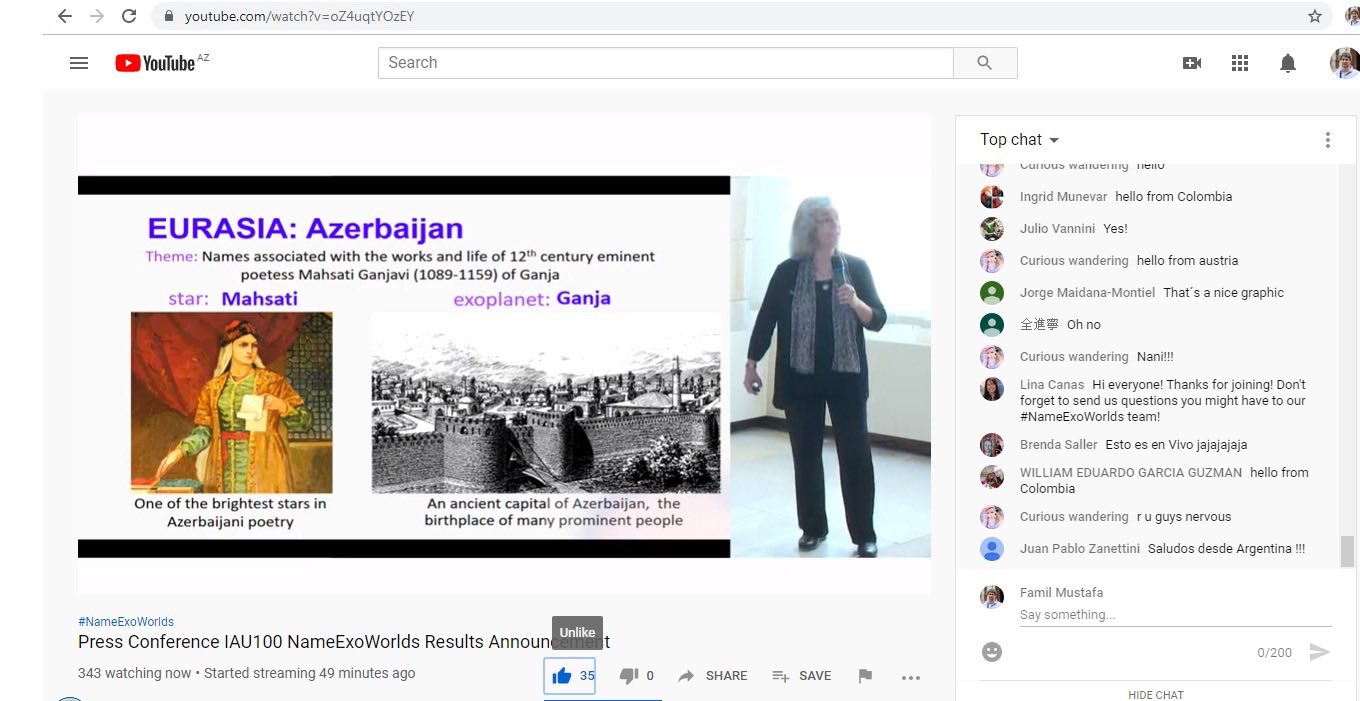
Task: Click the SHARE button
Action: tap(713, 676)
